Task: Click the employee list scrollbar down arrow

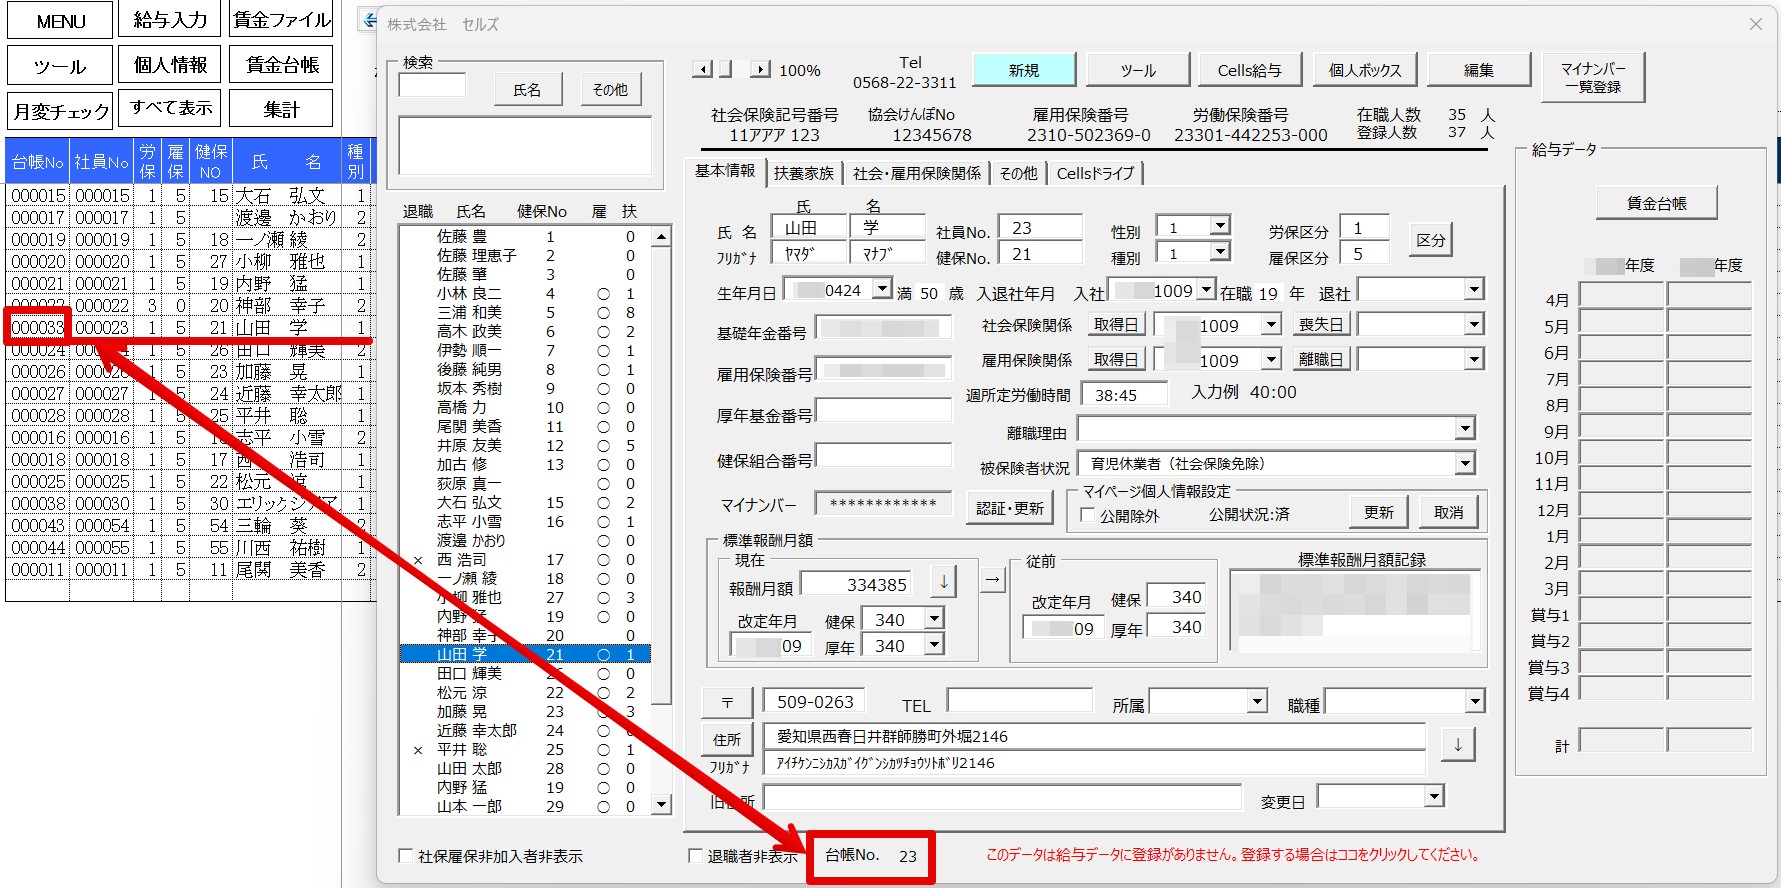Action: tap(660, 805)
